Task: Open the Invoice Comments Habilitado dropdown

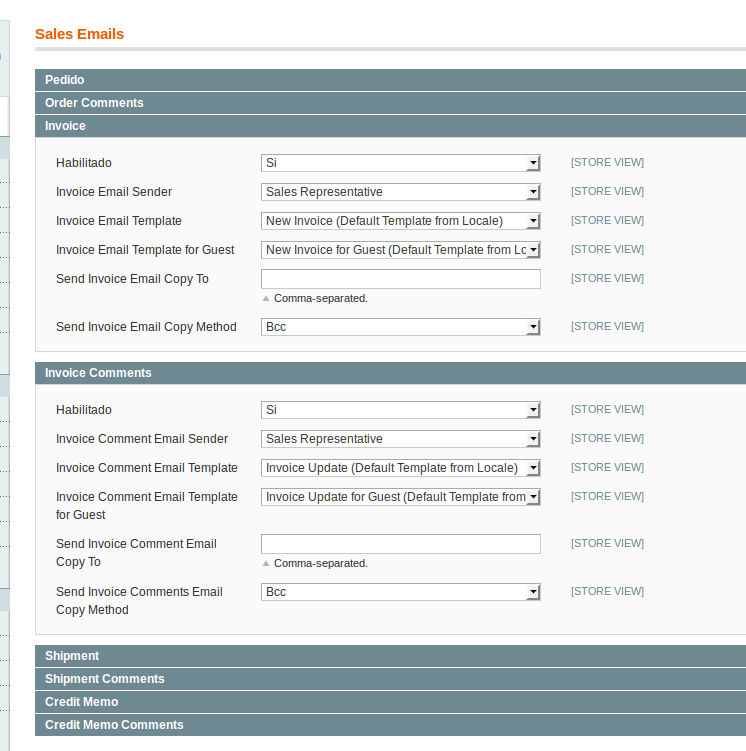Action: (400, 410)
